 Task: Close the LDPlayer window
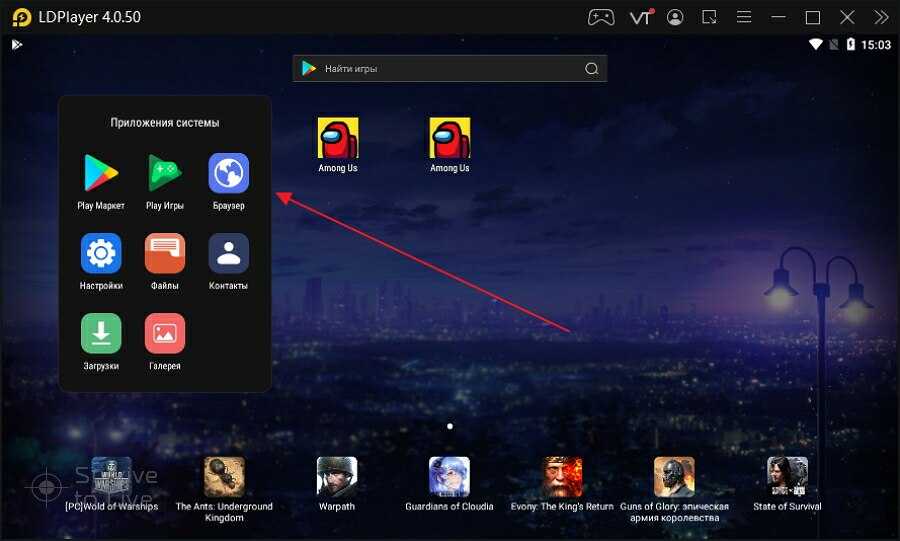(x=847, y=17)
